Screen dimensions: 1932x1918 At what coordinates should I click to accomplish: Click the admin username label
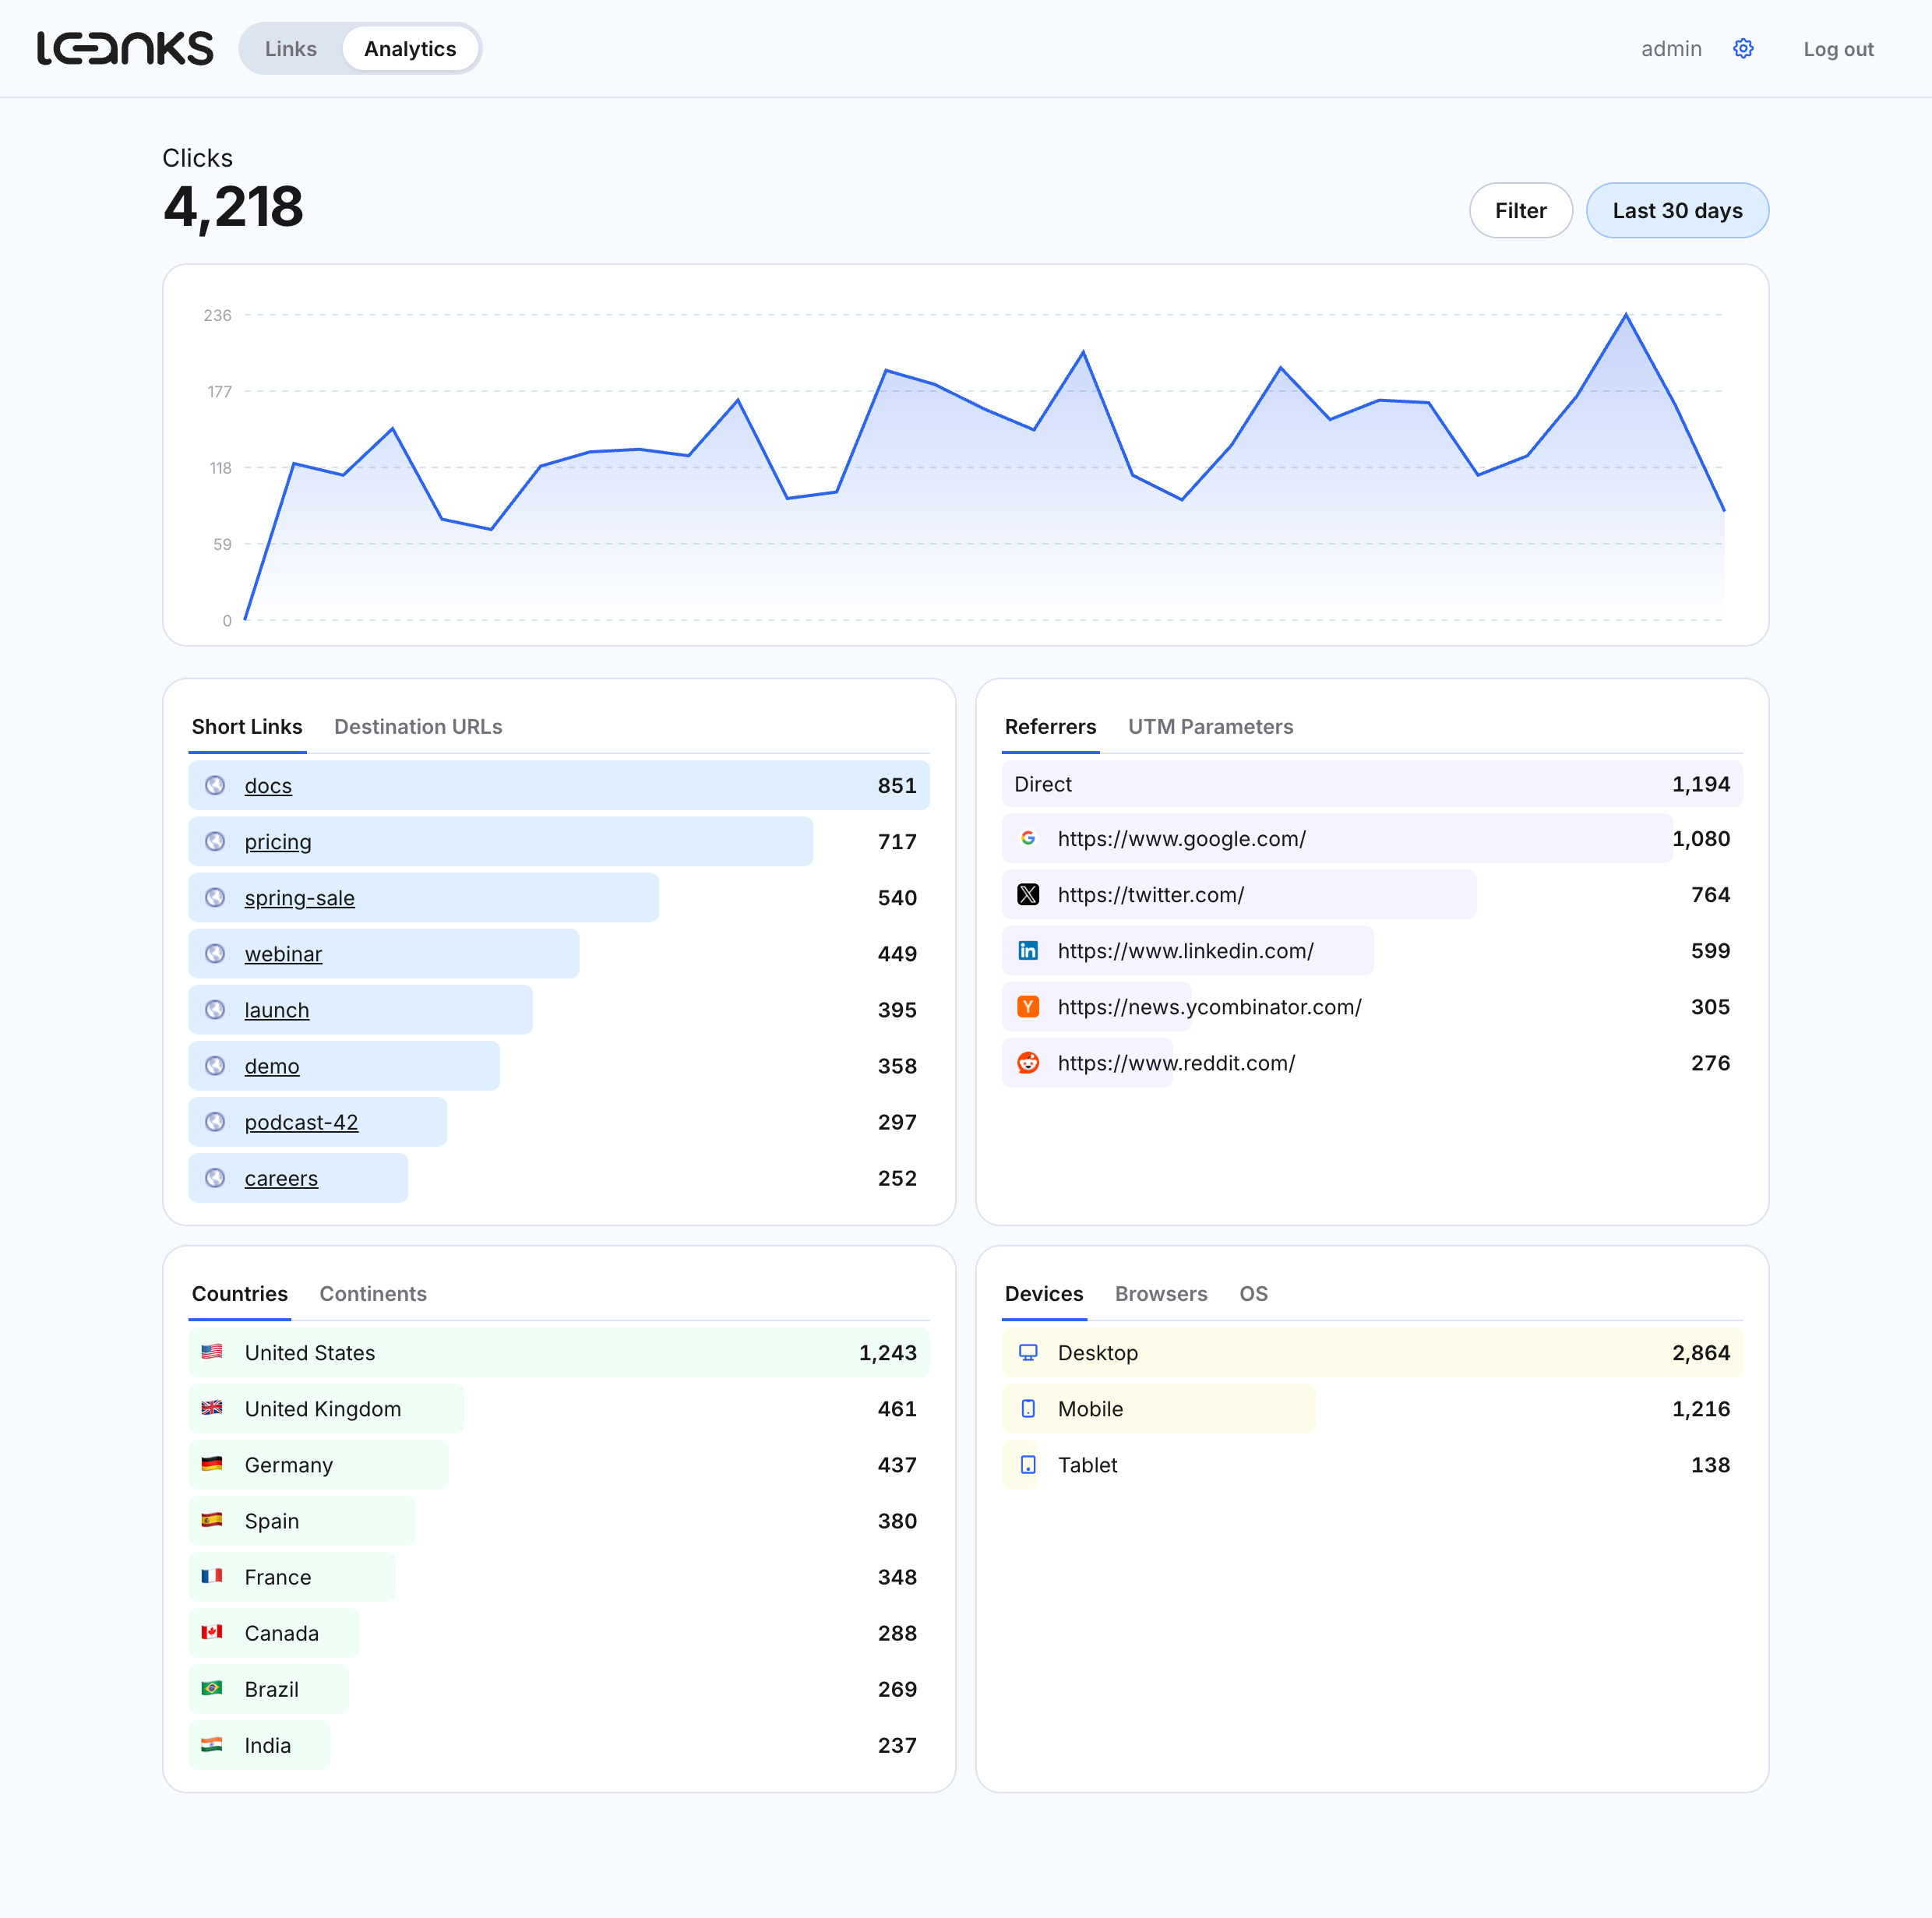click(x=1671, y=49)
